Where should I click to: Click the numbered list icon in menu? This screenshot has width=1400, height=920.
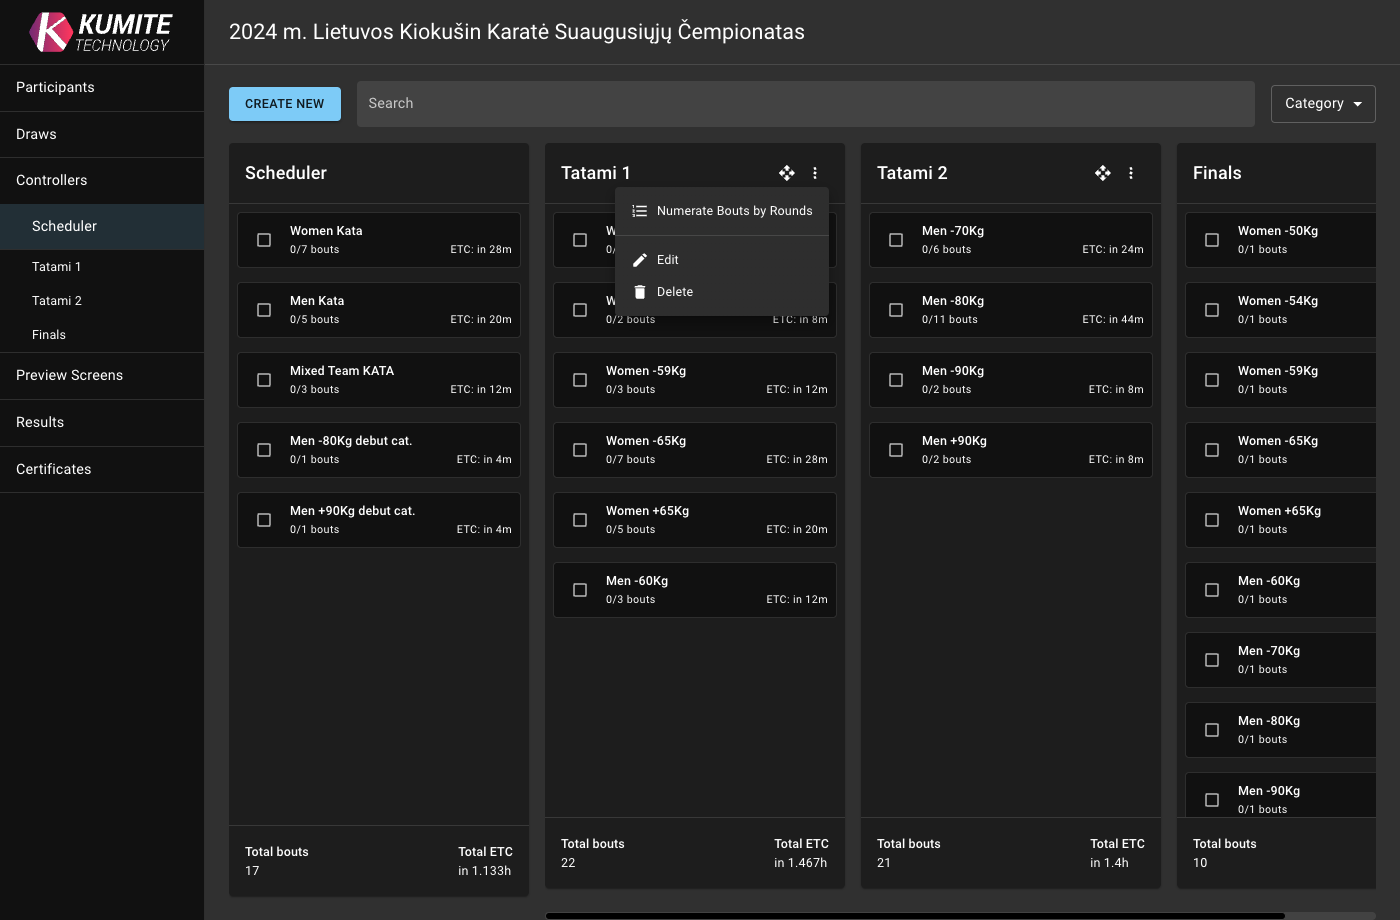(640, 211)
